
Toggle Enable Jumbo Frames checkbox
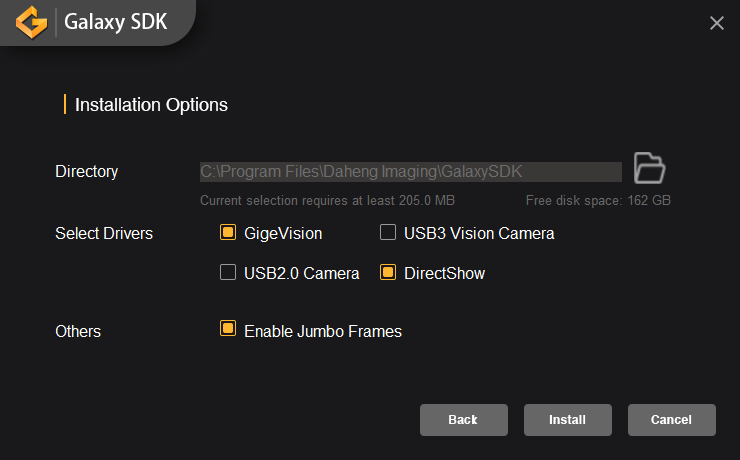pos(228,330)
